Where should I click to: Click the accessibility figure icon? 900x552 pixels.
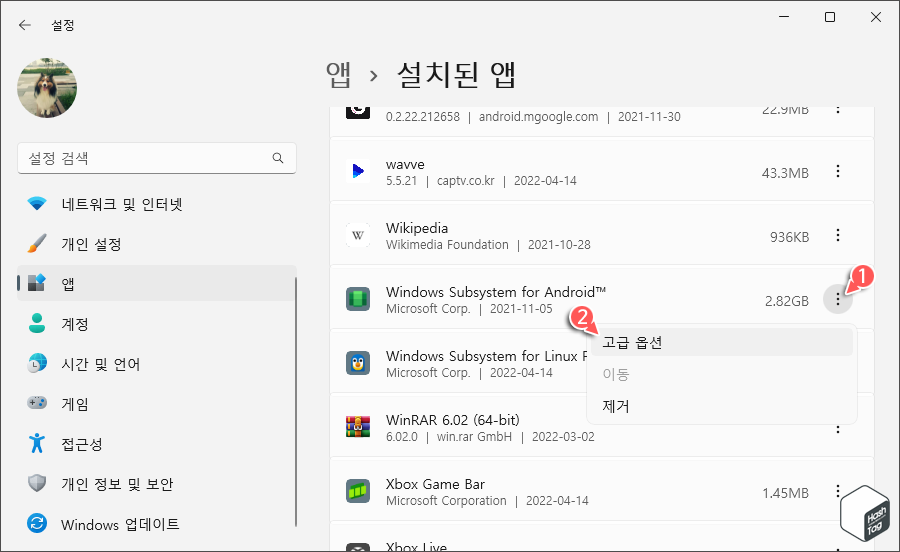(37, 443)
